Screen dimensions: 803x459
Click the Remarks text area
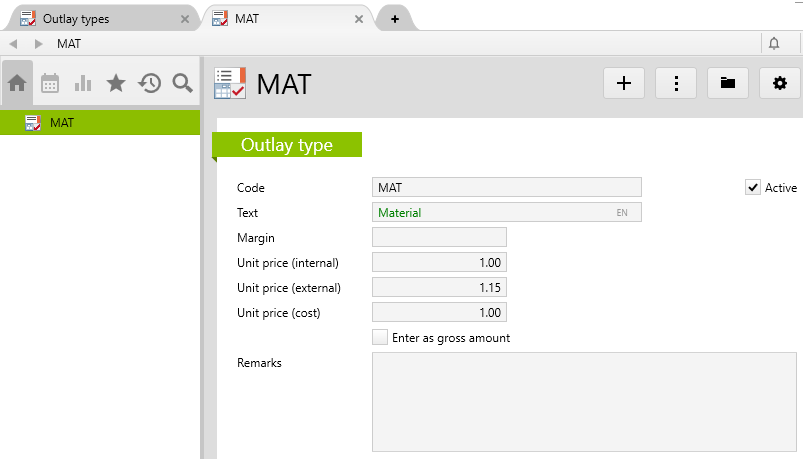coord(584,402)
